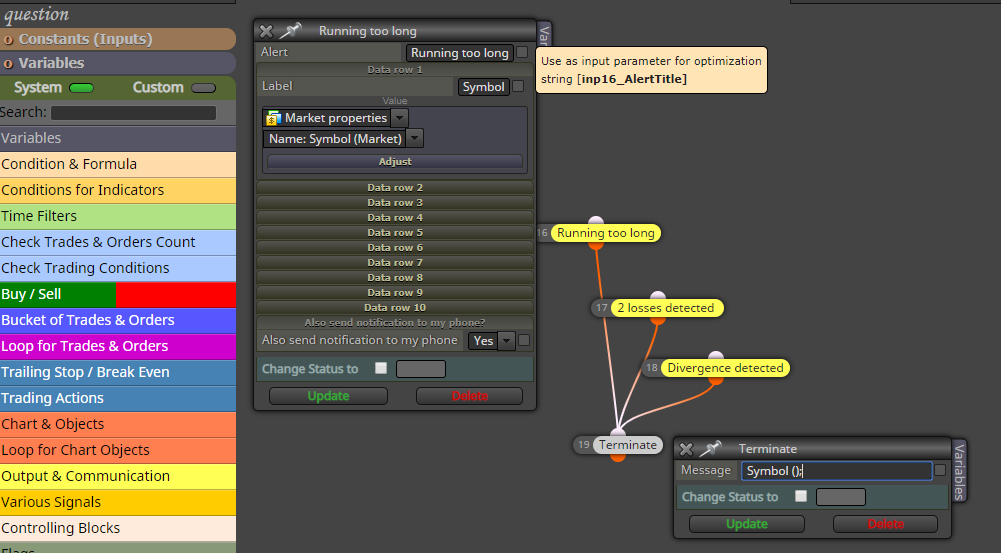Open Loop for Trades & Orders category
Image resolution: width=1001 pixels, height=553 pixels.
pyautogui.click(x=117, y=346)
